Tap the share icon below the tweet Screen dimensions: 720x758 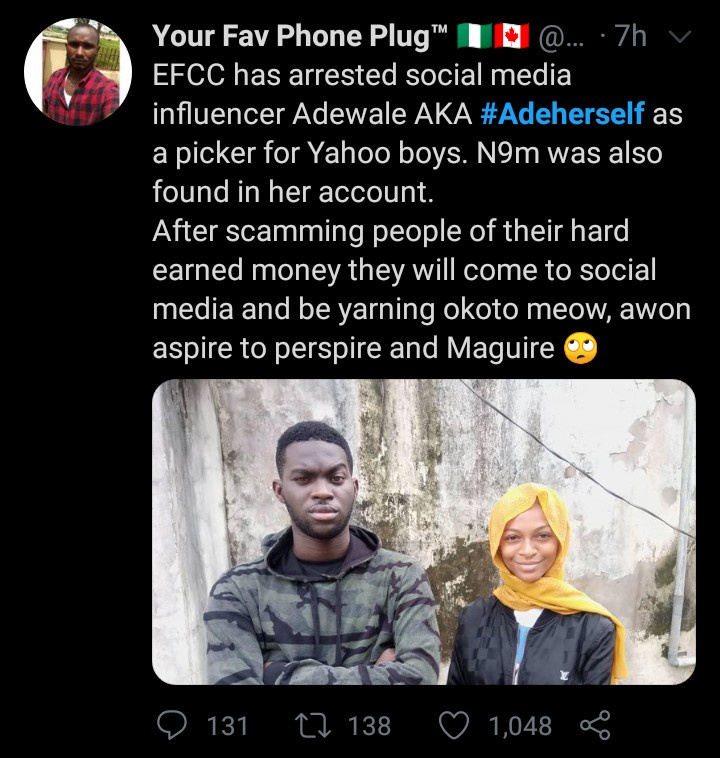594,725
